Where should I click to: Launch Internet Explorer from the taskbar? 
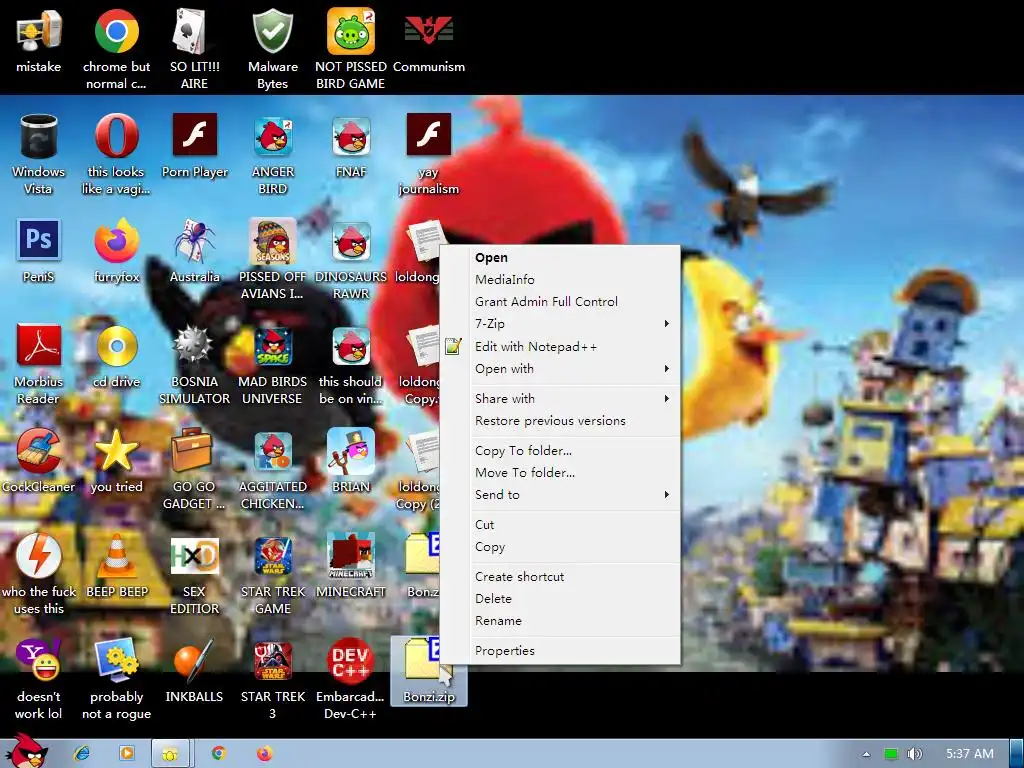pos(82,753)
